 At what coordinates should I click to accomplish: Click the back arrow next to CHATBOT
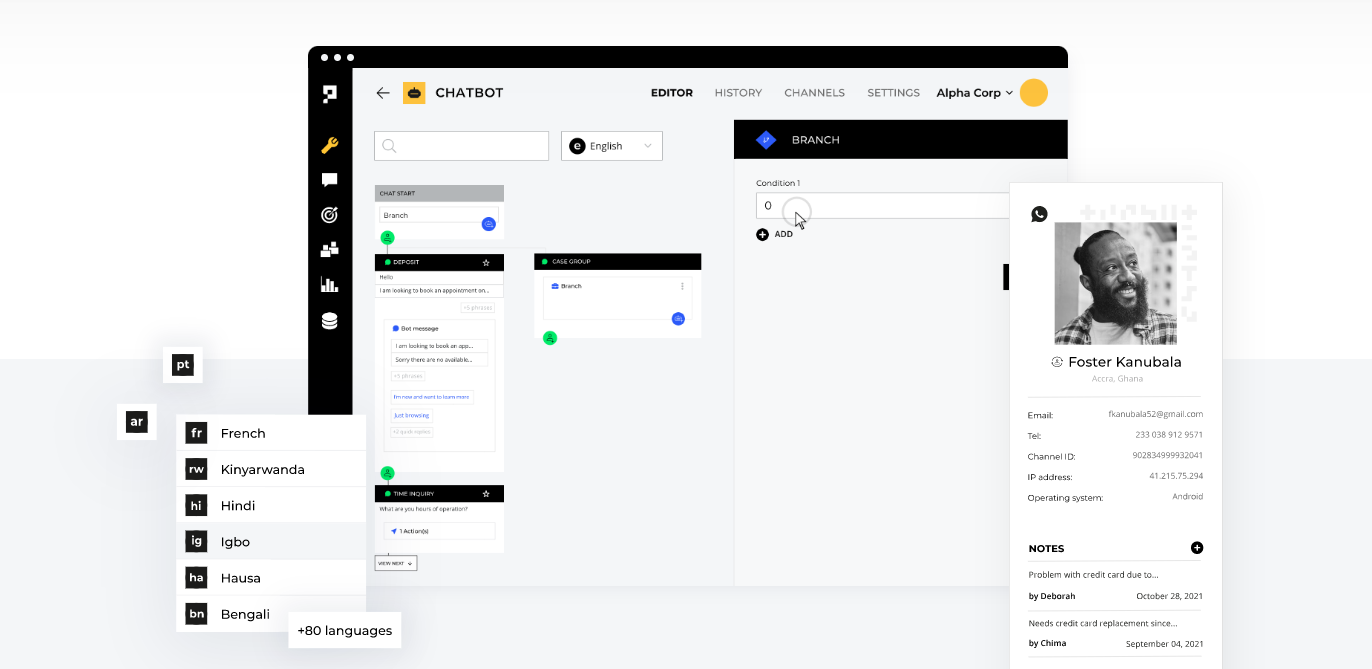(383, 92)
